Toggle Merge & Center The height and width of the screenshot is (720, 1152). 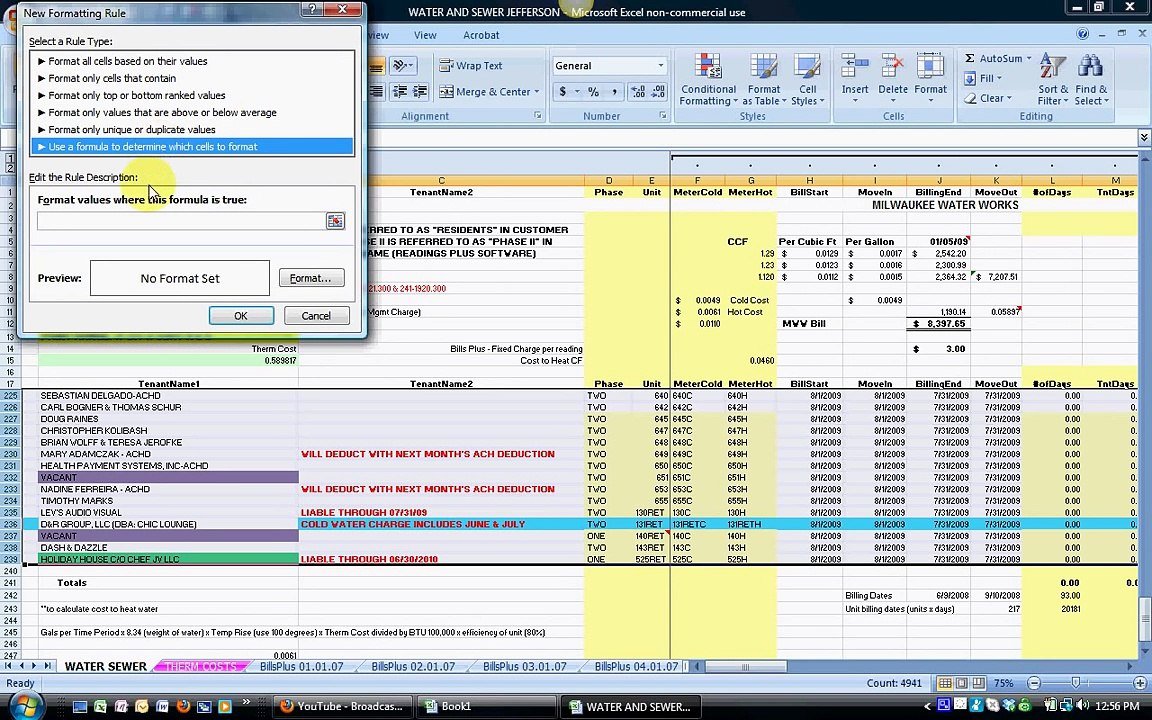click(x=484, y=92)
